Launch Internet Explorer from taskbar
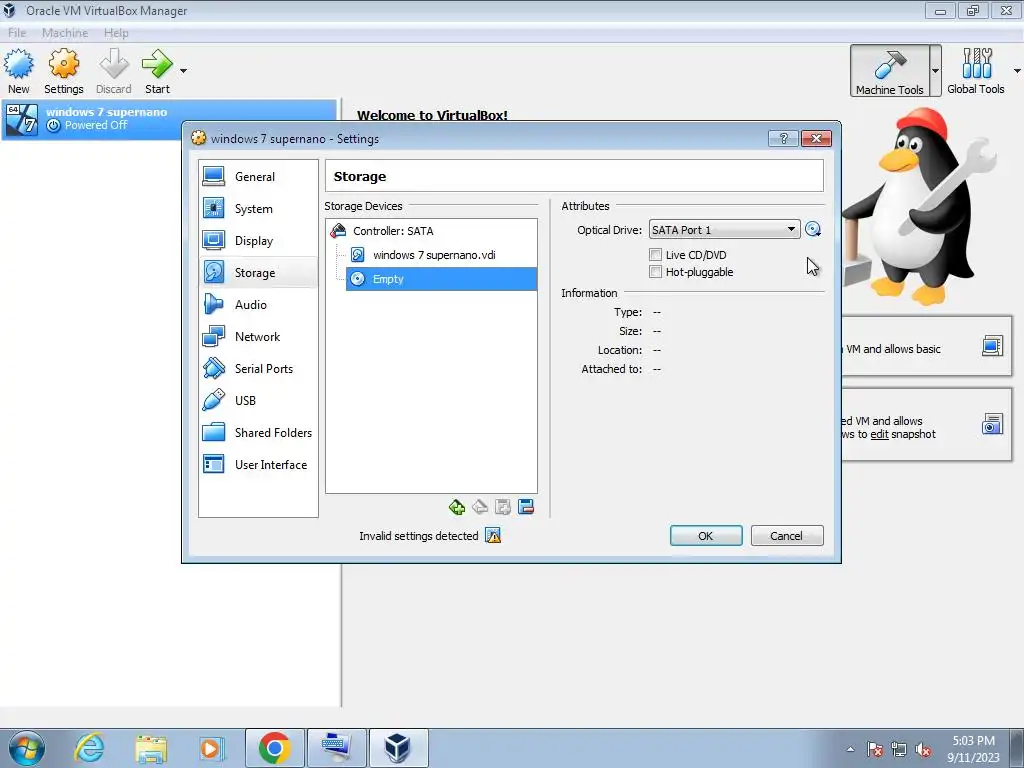This screenshot has width=1024, height=768. click(x=89, y=748)
